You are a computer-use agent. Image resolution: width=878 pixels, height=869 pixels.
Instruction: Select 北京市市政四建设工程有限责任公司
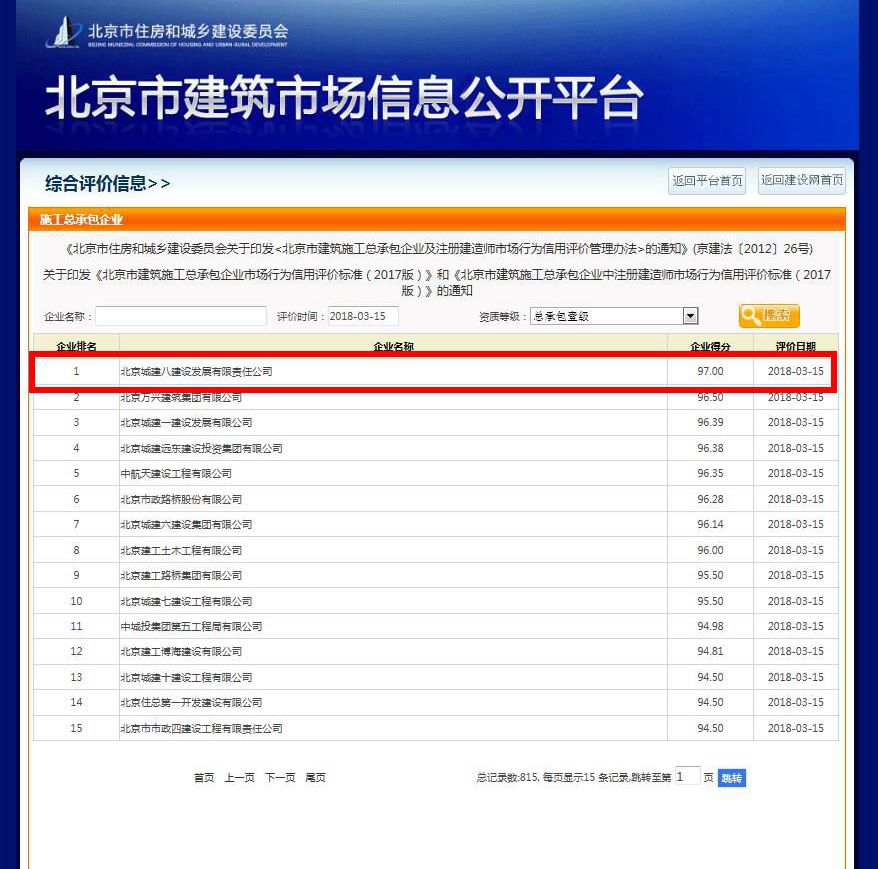point(202,728)
